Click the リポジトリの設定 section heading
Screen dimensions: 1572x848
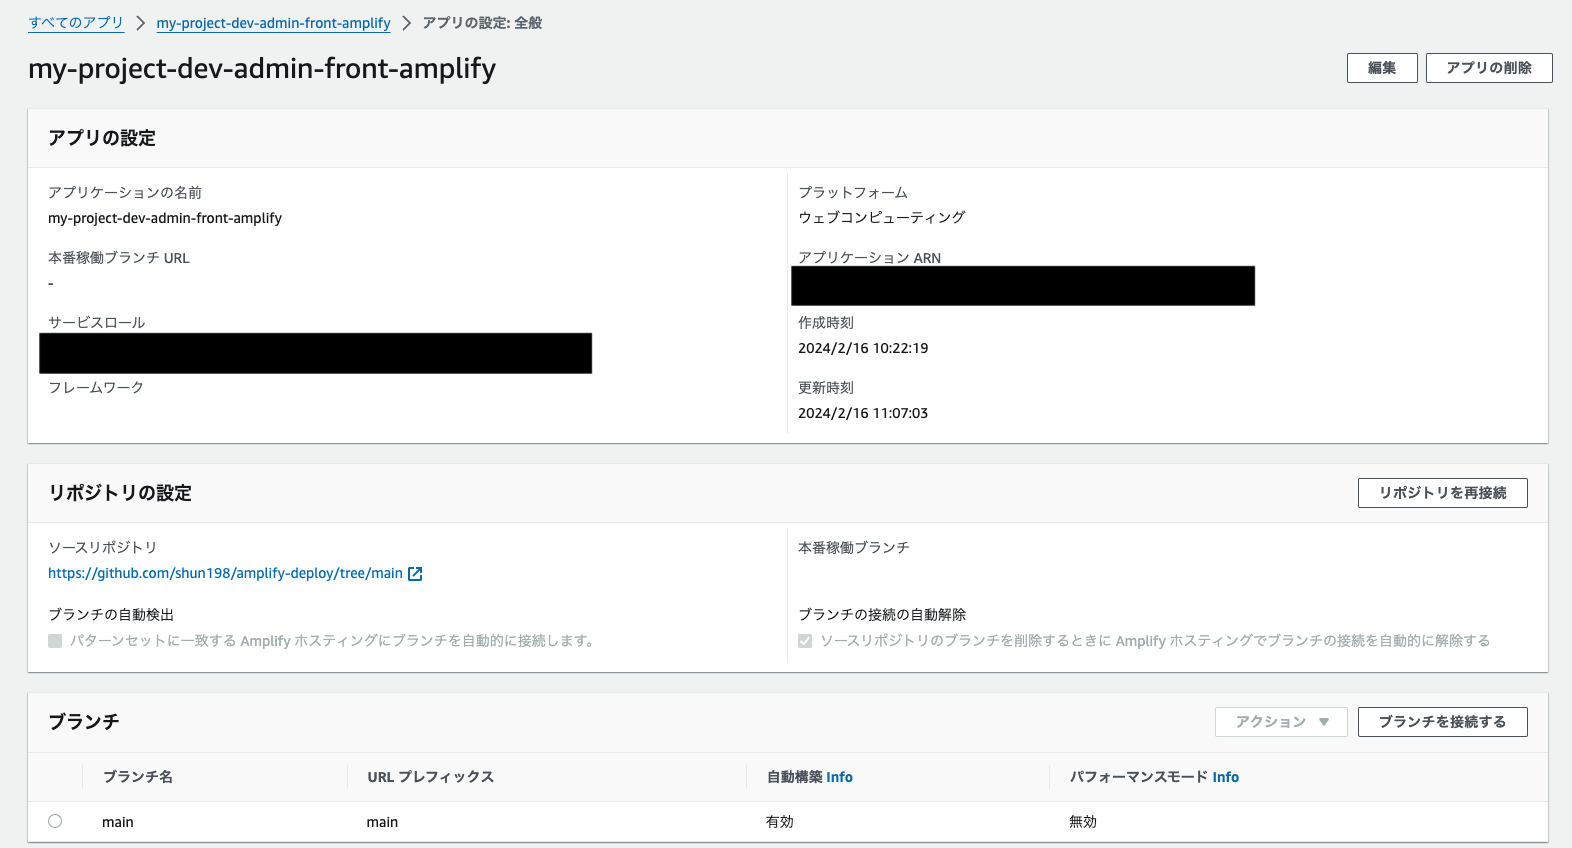pos(120,493)
